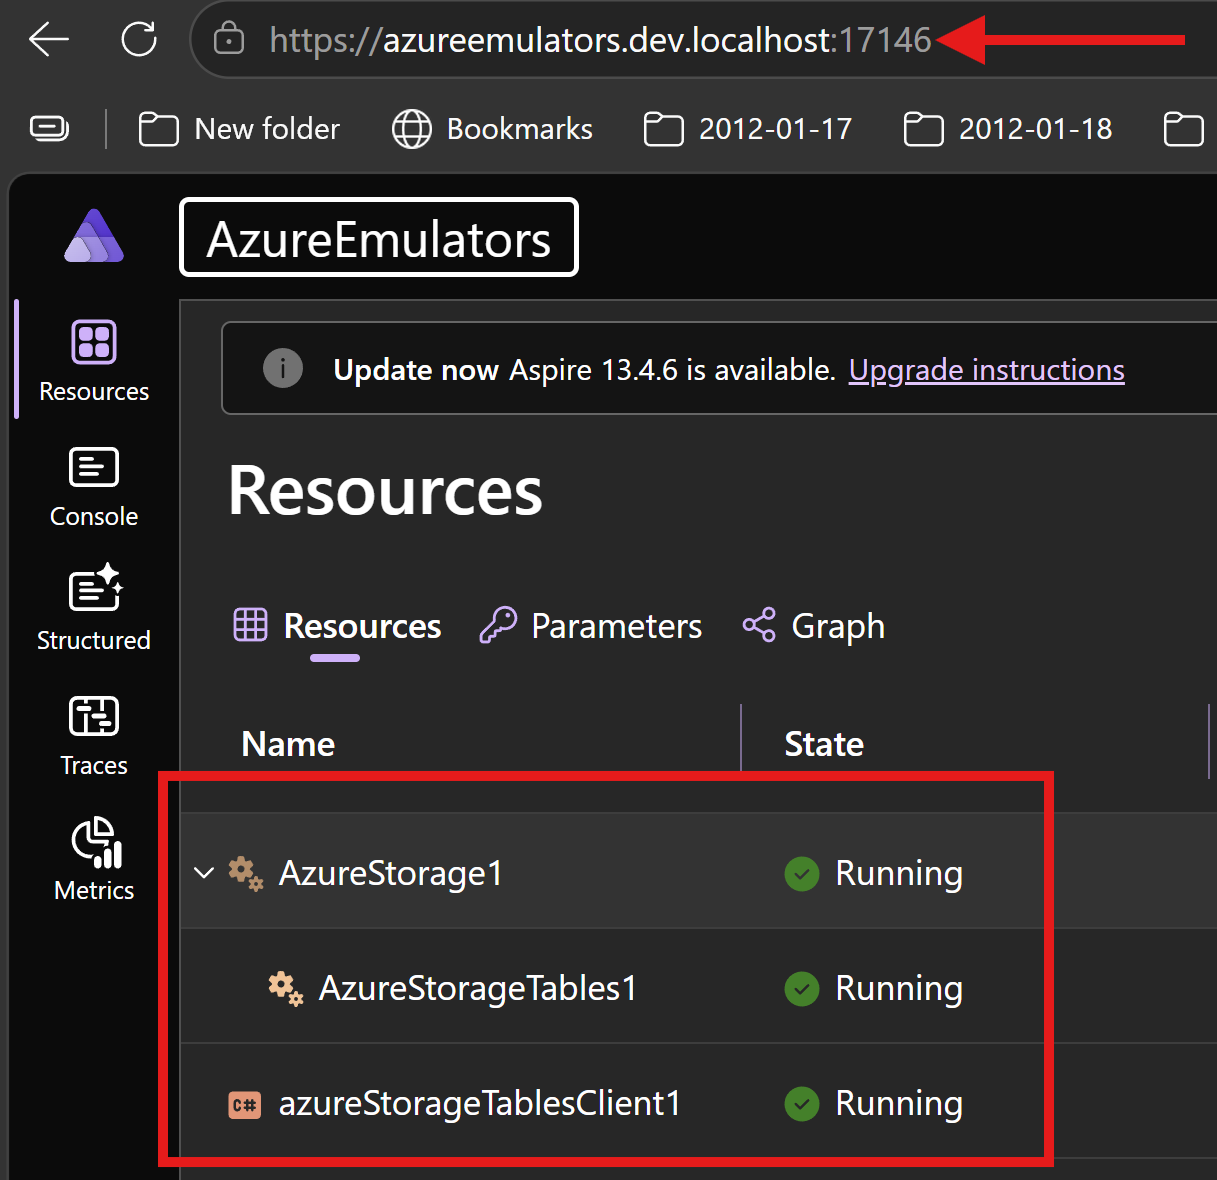
Task: Click the Aspire logo icon
Action: tap(94, 236)
